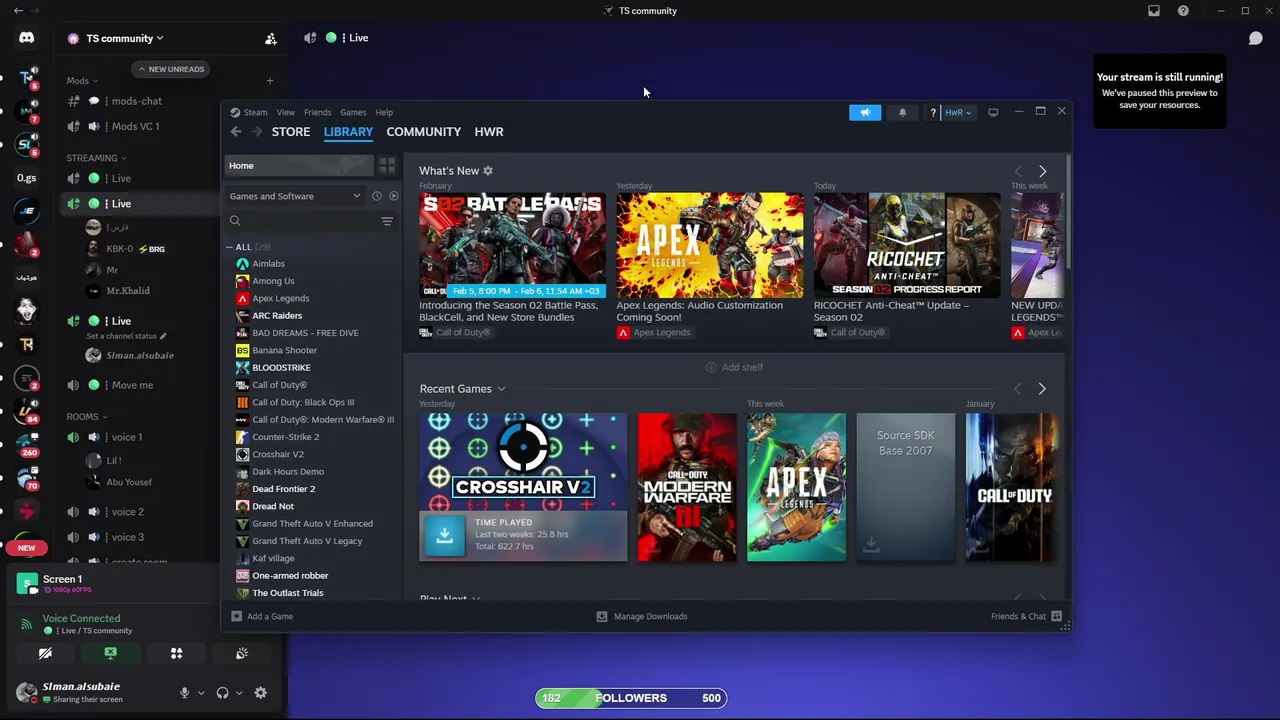Select Home in Steam library sidebar
1280x720 pixels.
(299, 165)
